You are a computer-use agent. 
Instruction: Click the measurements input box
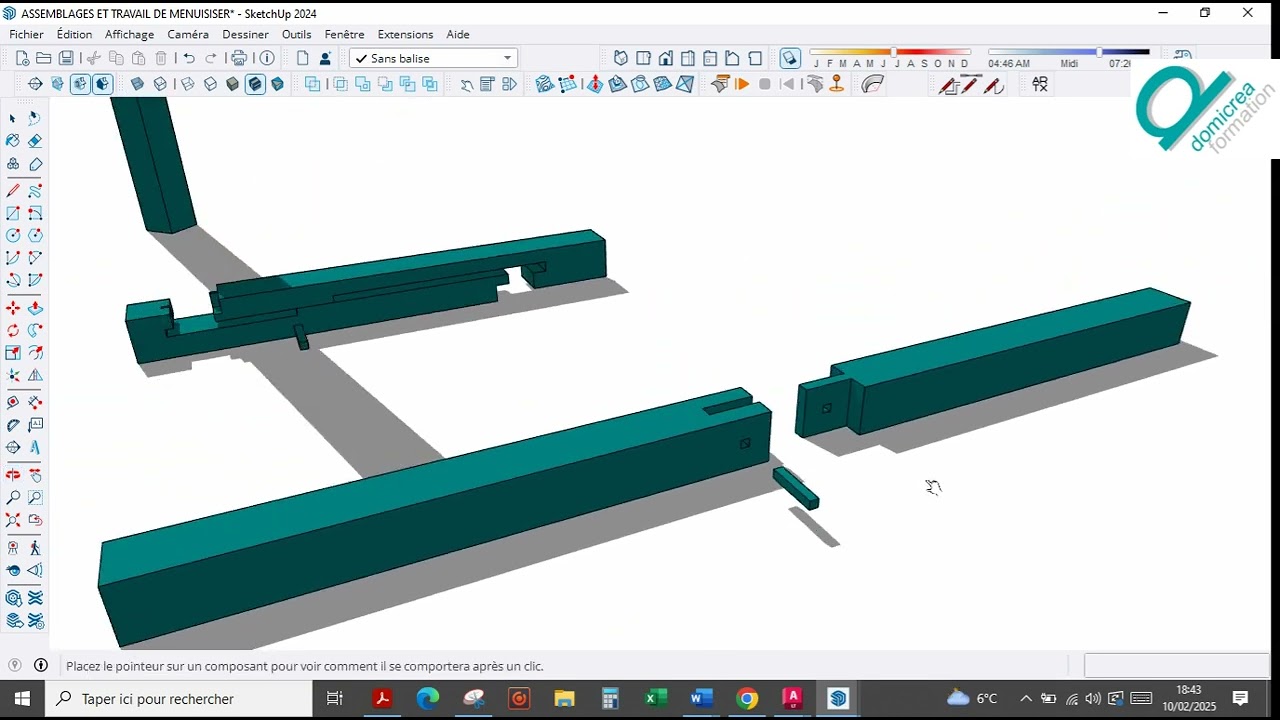coord(1176,665)
